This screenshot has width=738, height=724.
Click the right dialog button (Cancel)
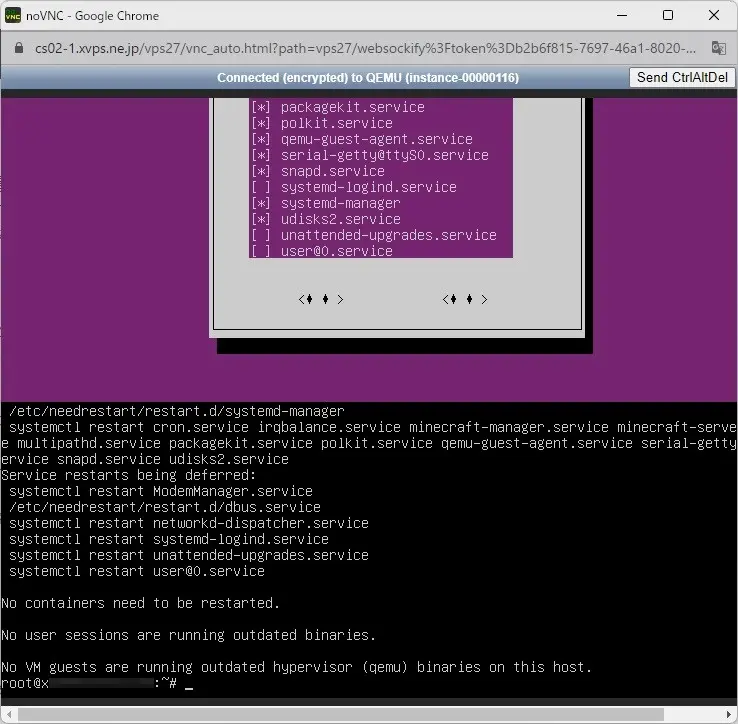tap(465, 299)
